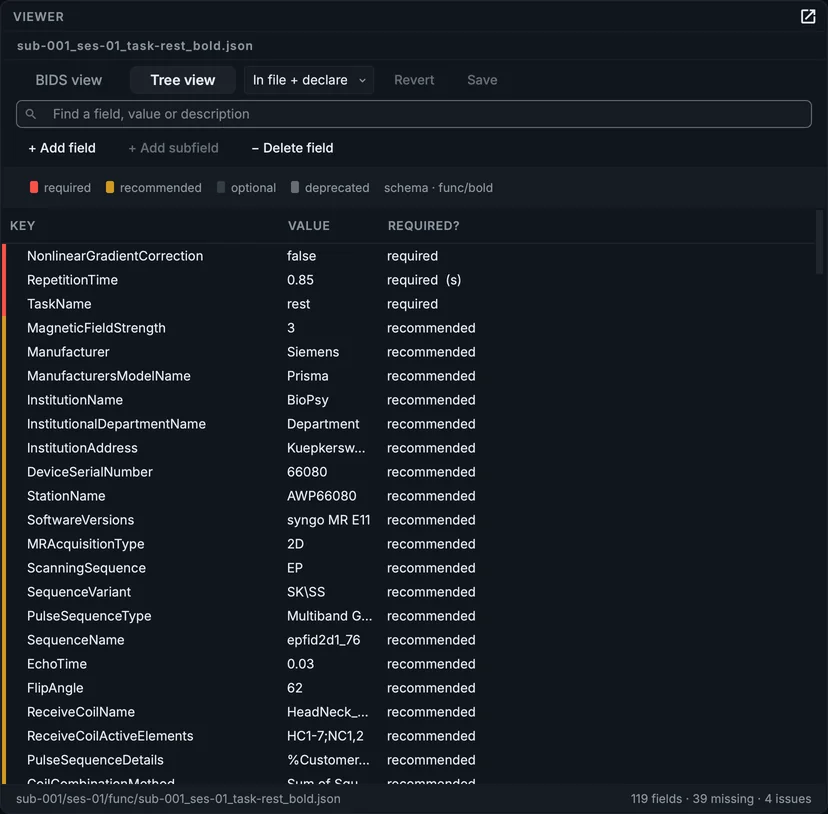Select the NonlinearGradientCorrection row key
Screen dimensions: 828x814
click(115, 256)
